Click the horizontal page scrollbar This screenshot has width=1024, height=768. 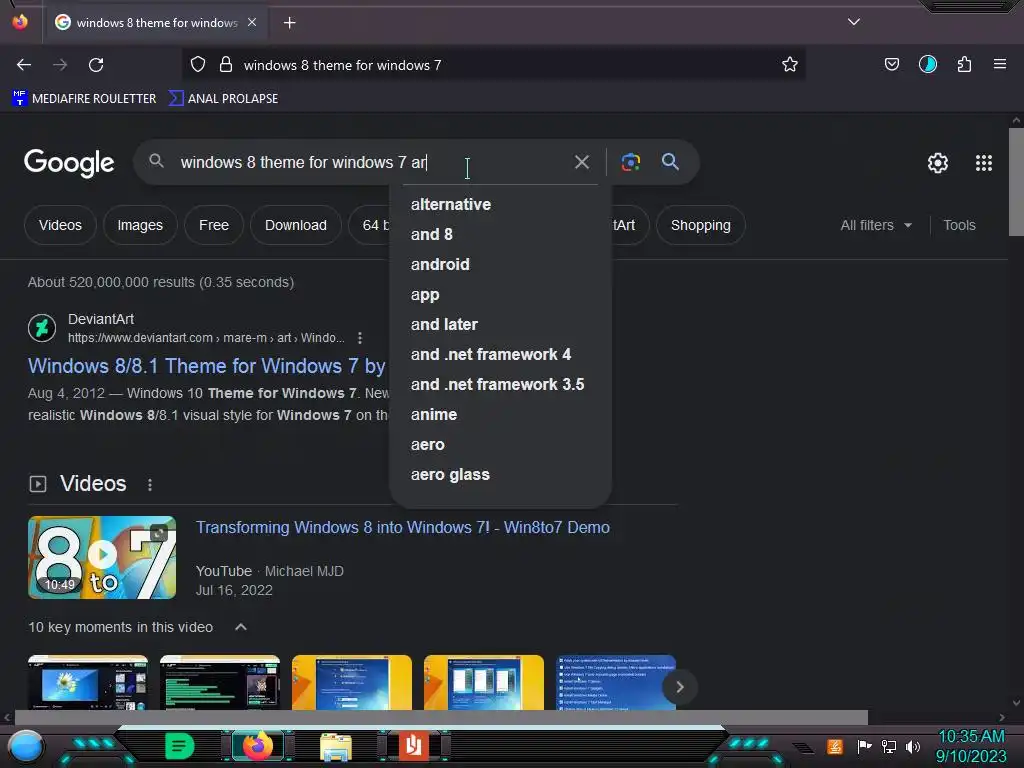click(441, 718)
